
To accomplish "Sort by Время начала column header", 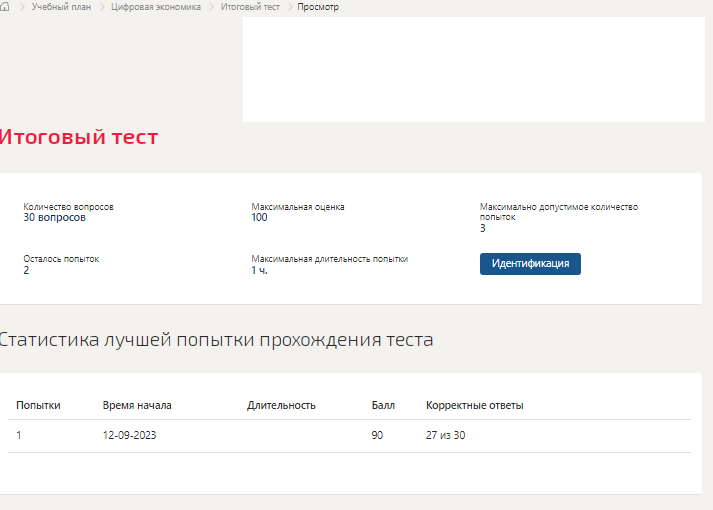I will coord(137,405).
